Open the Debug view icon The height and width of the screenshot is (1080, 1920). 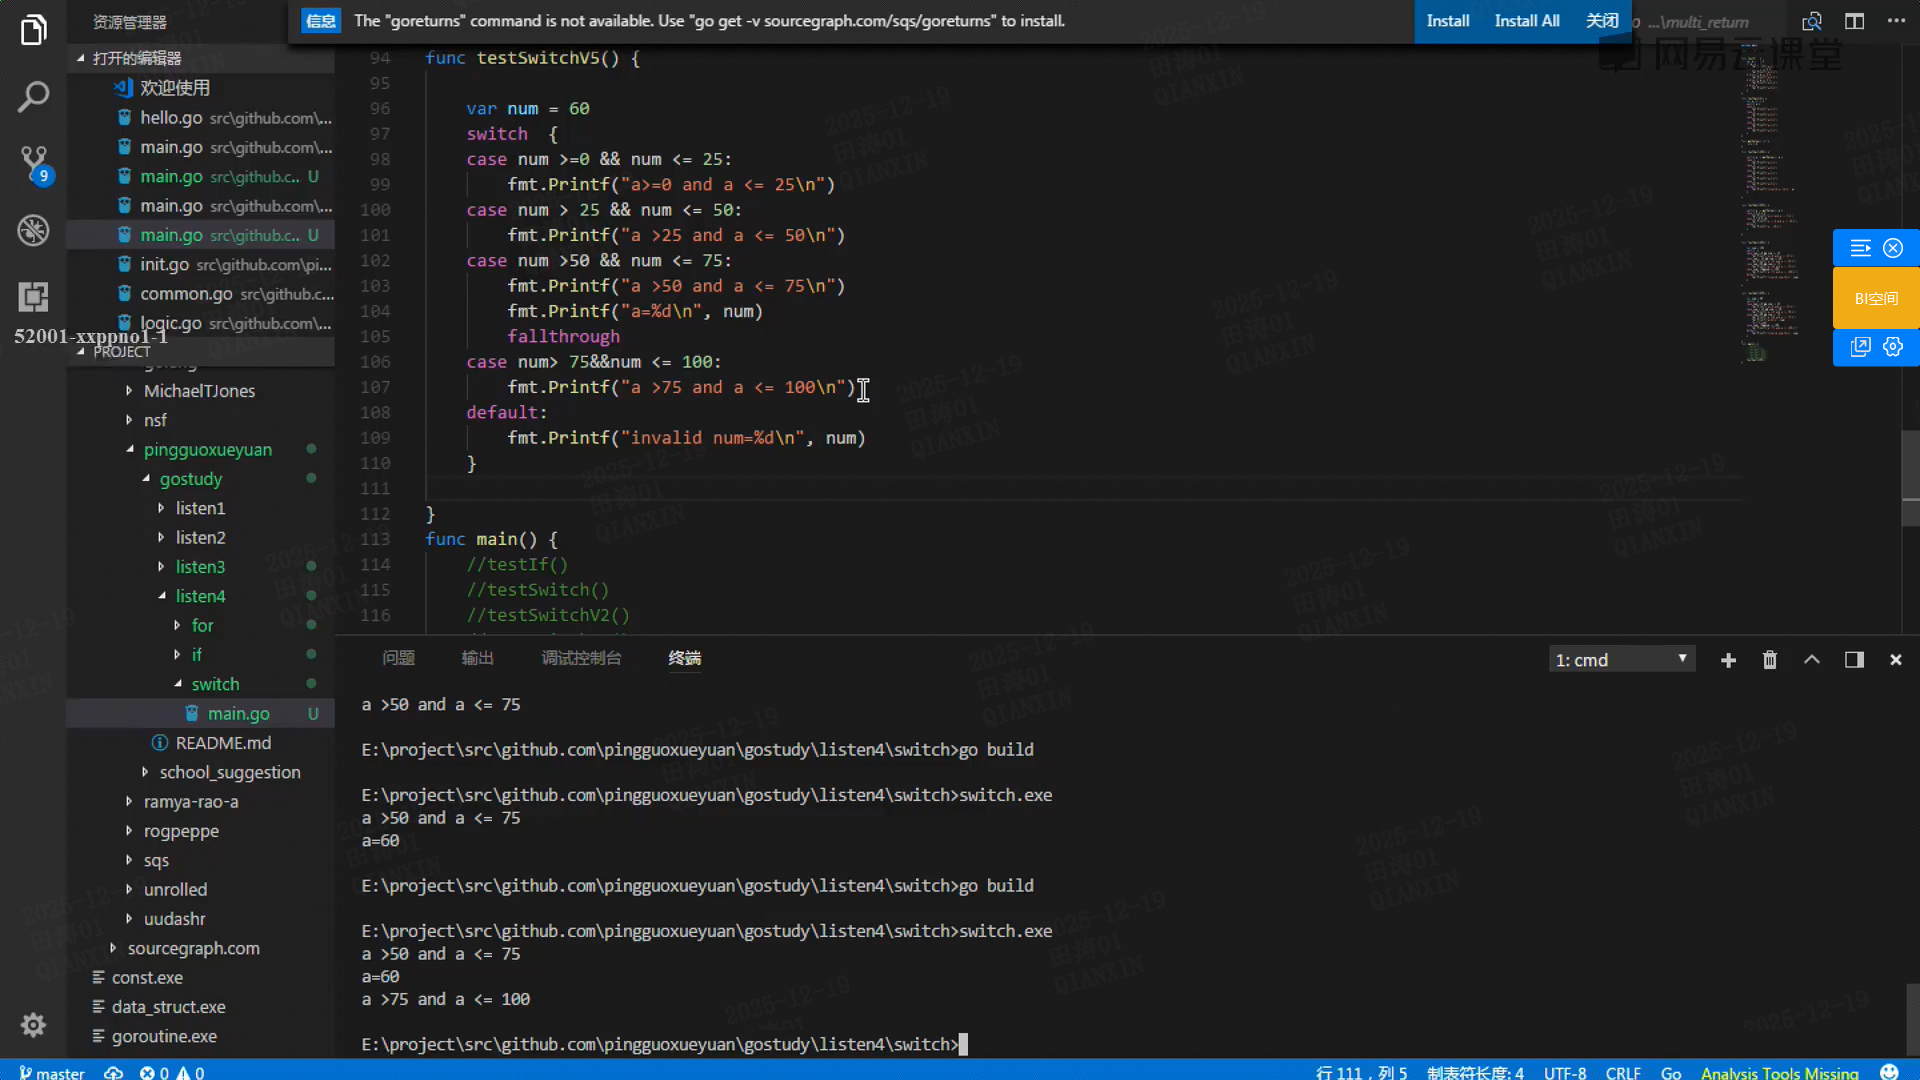pyautogui.click(x=33, y=230)
